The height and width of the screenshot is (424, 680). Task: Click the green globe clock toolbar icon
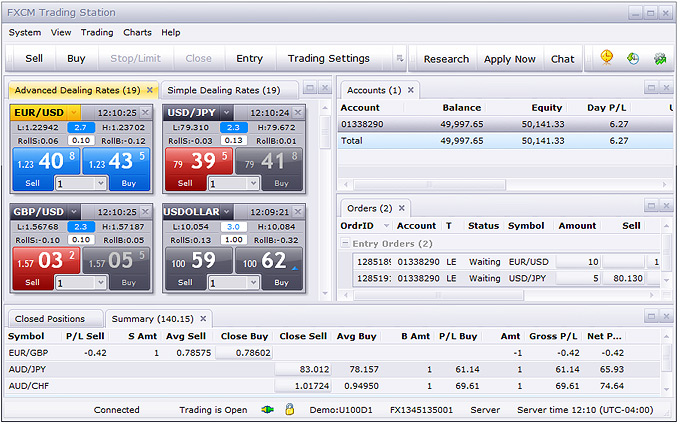coord(633,59)
